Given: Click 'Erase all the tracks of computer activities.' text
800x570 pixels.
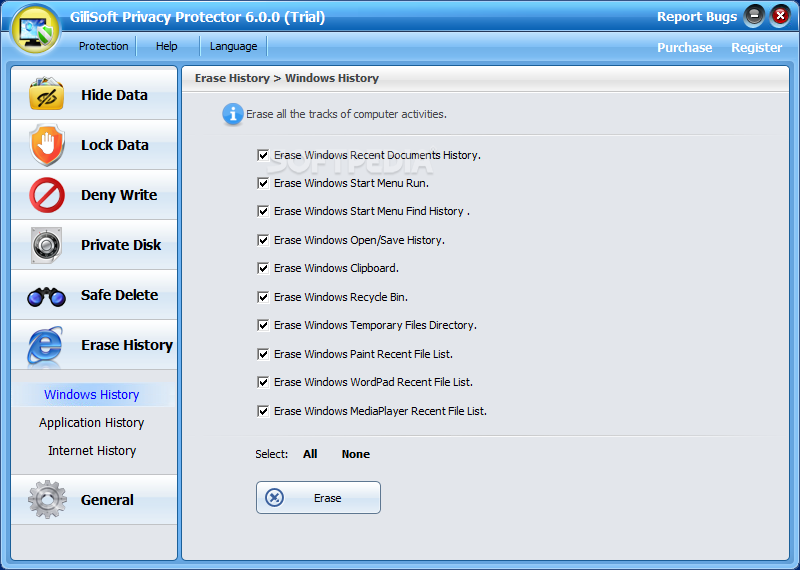Looking at the screenshot, I should (346, 114).
